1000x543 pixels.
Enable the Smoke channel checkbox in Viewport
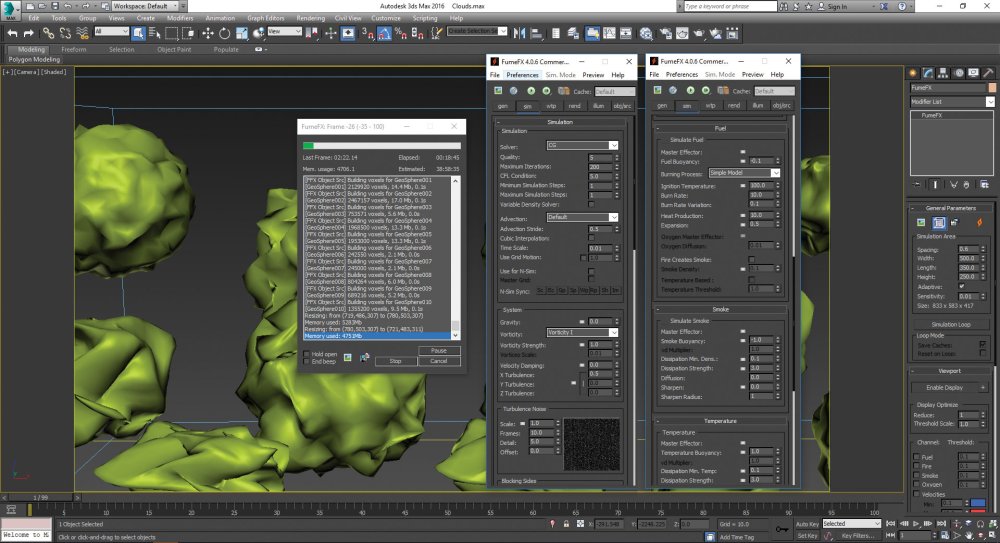click(x=916, y=475)
